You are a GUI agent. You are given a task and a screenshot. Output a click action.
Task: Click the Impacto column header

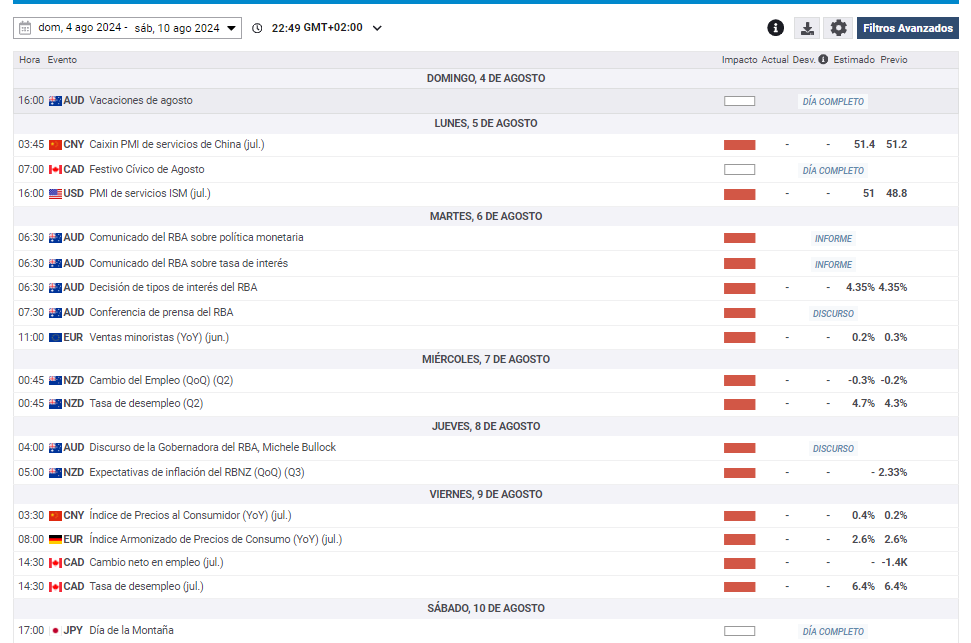(x=739, y=60)
